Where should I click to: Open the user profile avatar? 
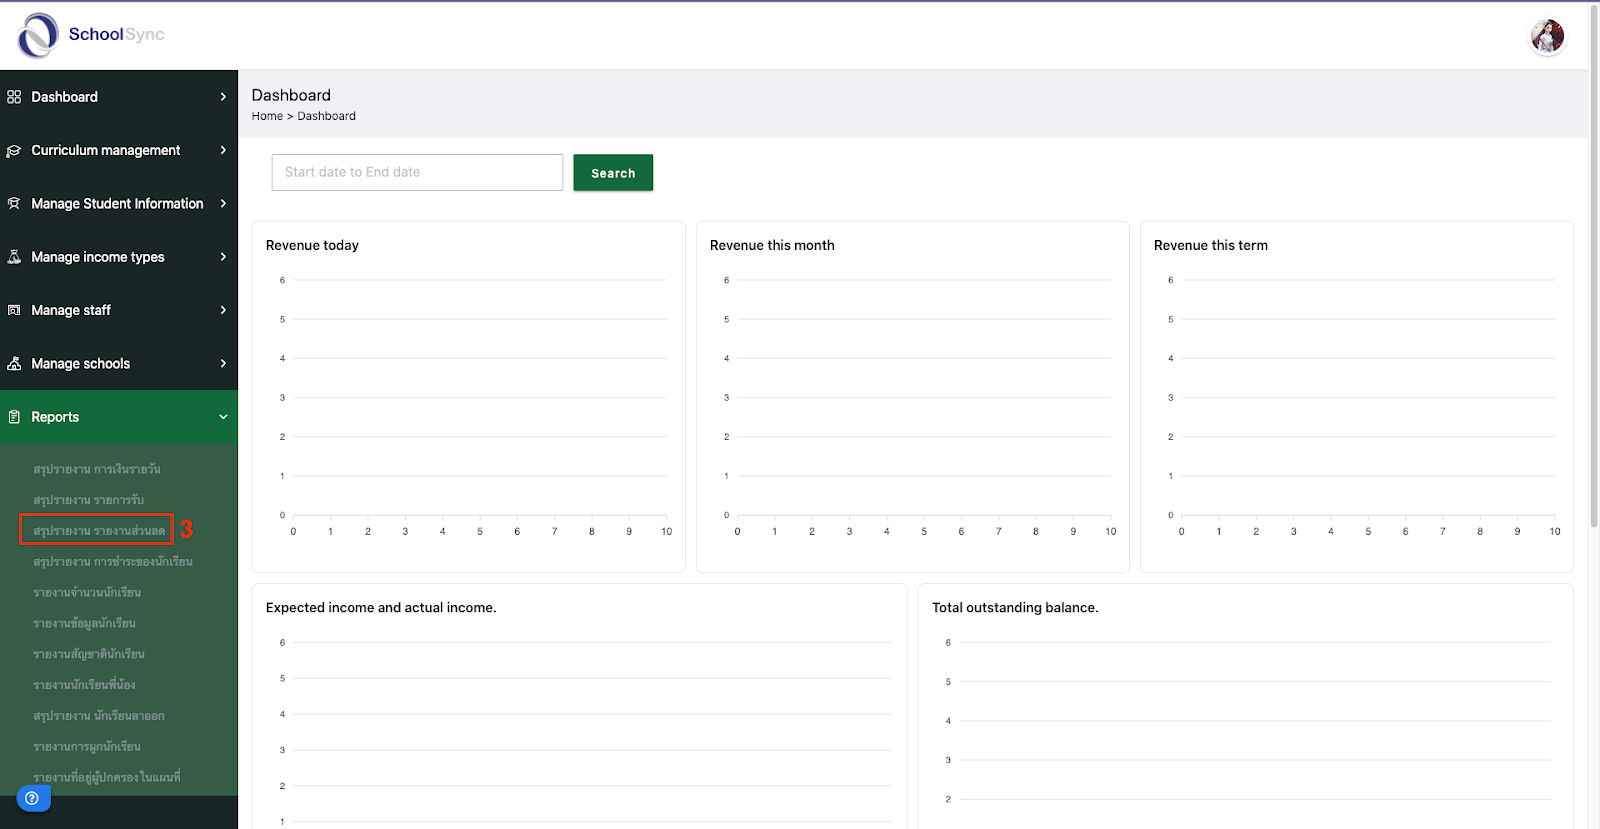pyautogui.click(x=1547, y=37)
